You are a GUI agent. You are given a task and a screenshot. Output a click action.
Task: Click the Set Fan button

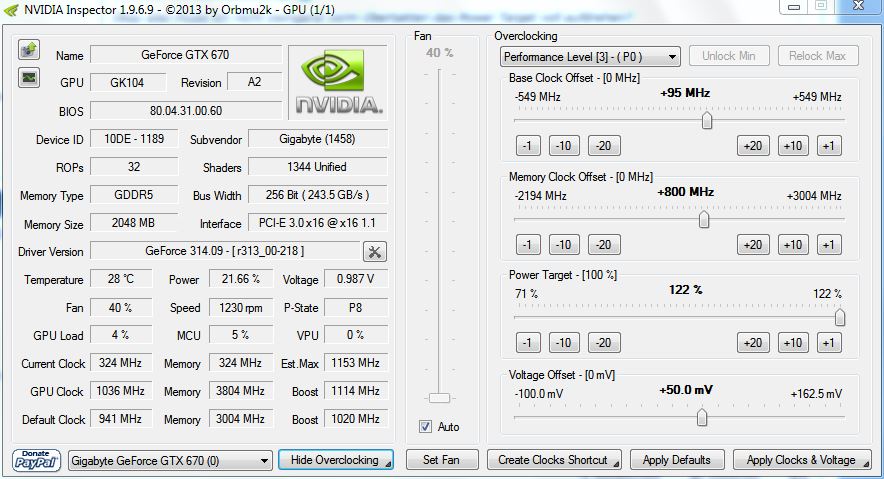(x=441, y=460)
